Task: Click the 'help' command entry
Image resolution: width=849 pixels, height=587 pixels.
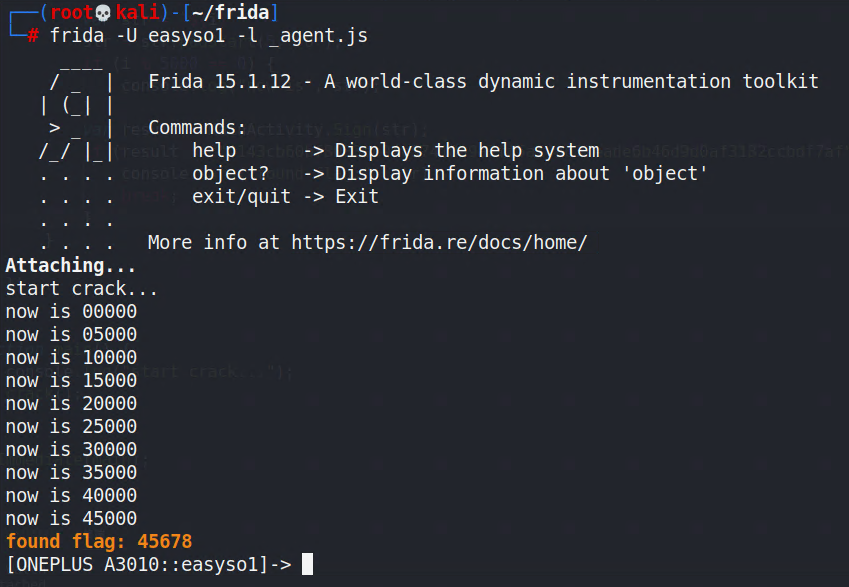Action: click(214, 151)
